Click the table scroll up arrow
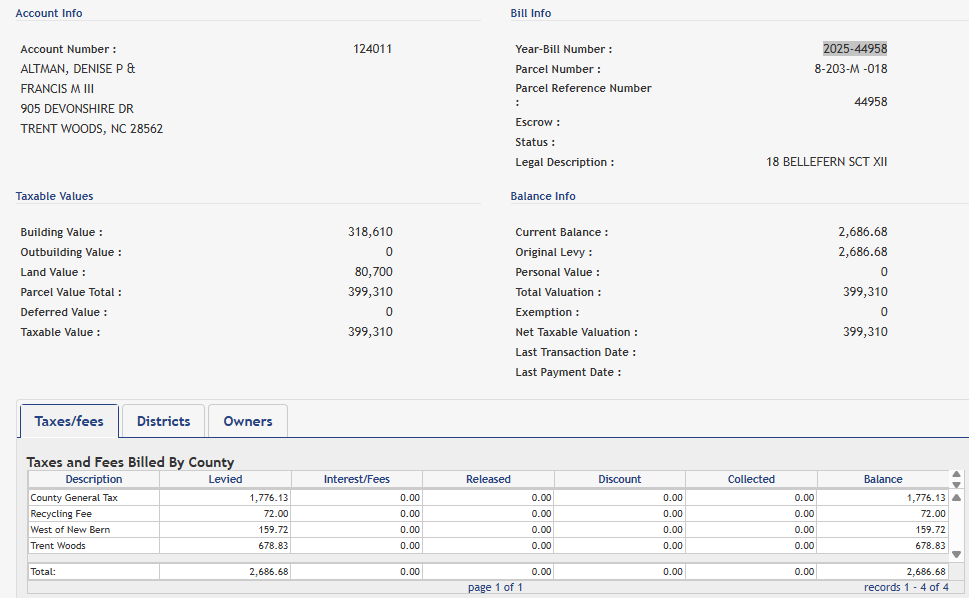The image size is (969, 598). point(957,497)
